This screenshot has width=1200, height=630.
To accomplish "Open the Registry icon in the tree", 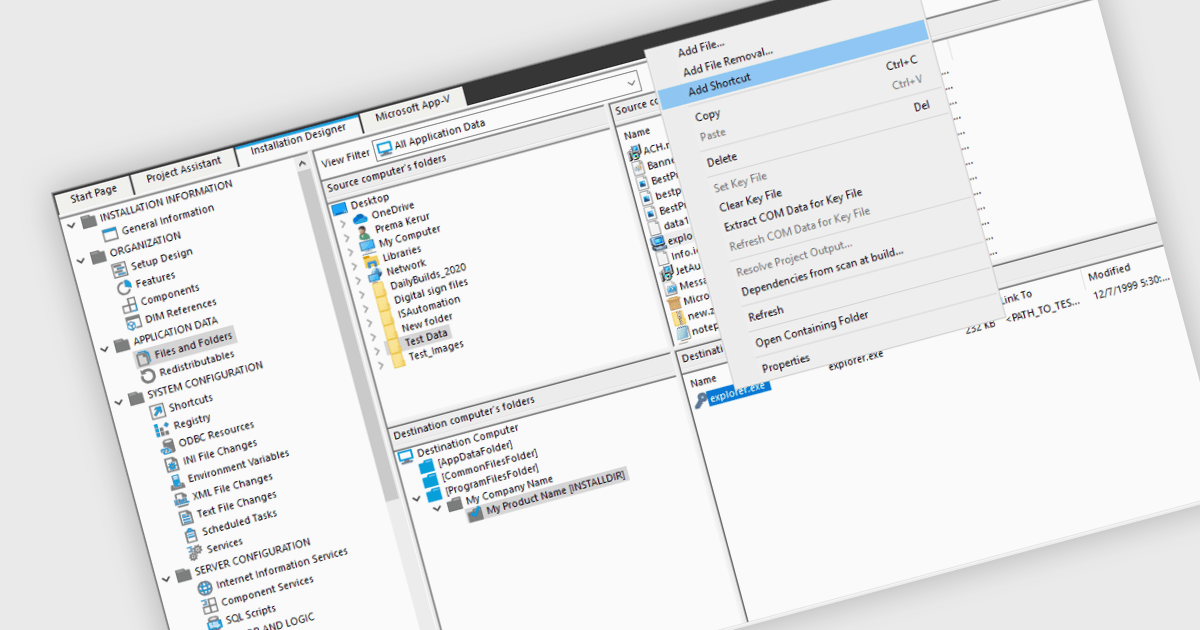I will coord(161,431).
